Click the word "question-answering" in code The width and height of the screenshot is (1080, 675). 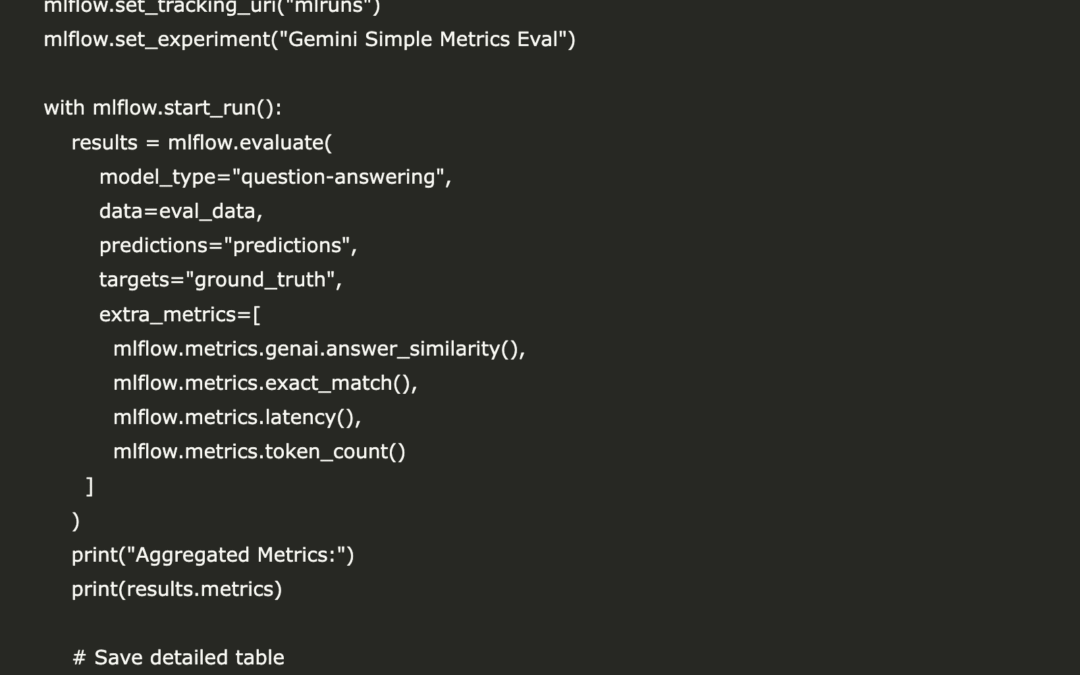tap(338, 177)
